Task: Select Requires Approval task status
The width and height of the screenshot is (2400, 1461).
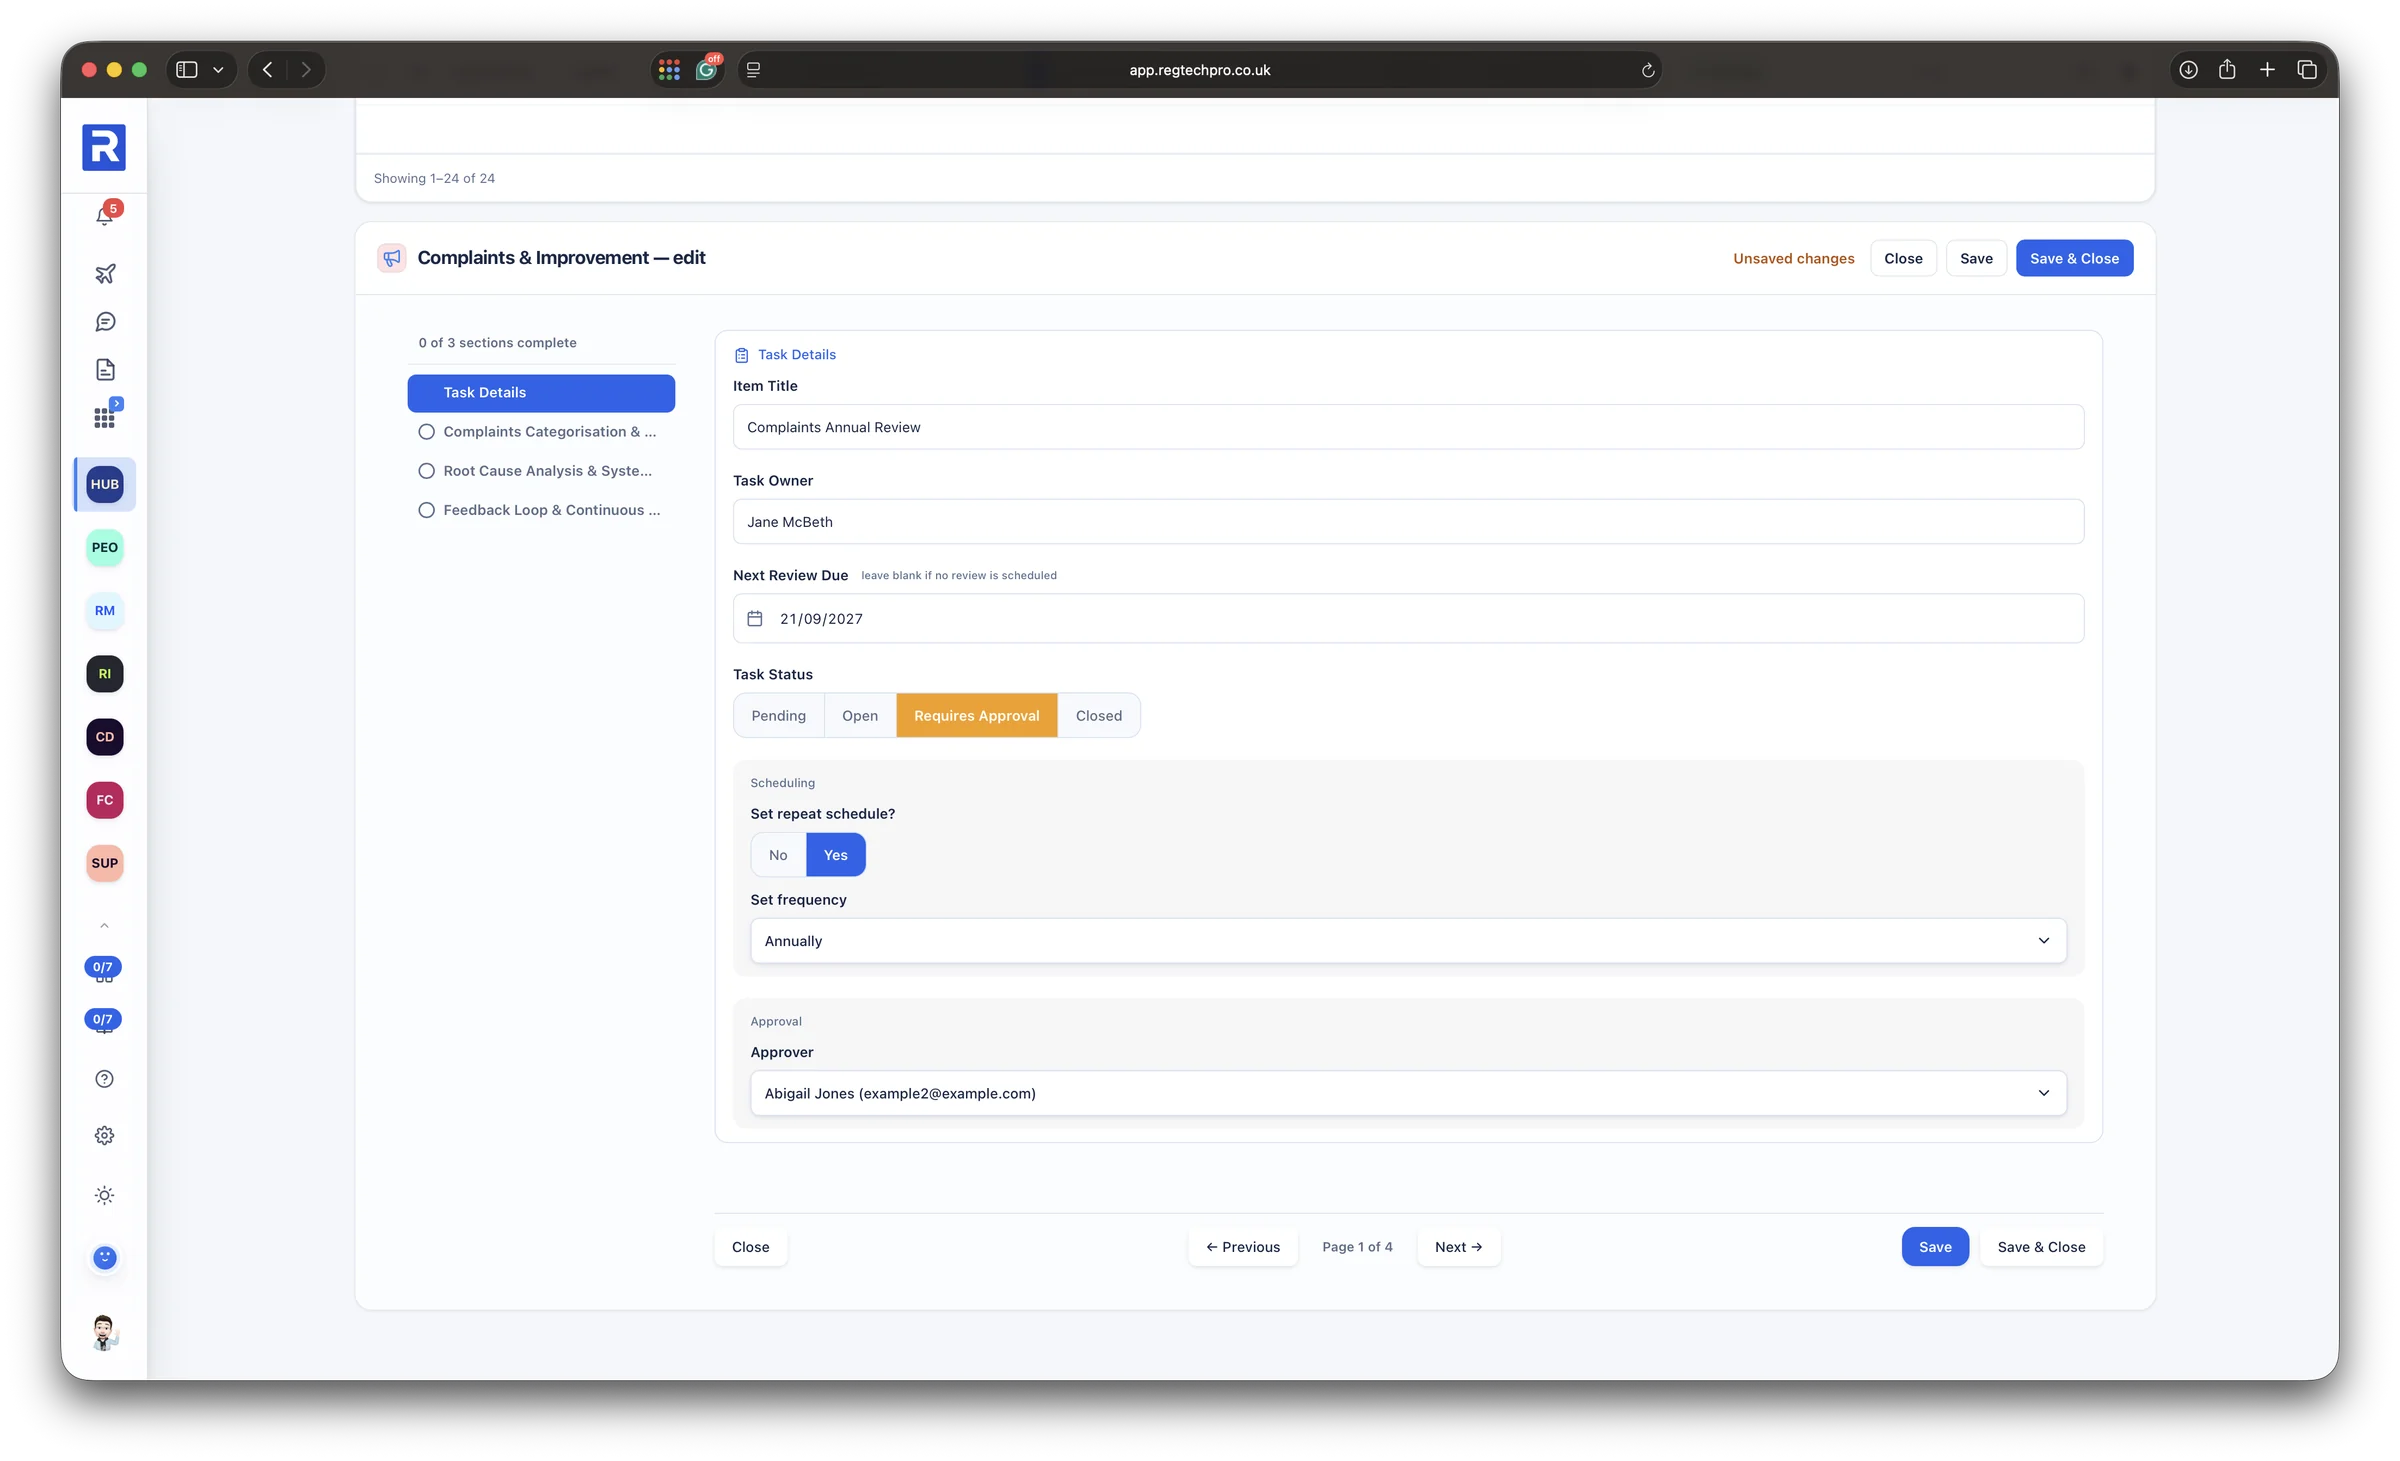Action: (977, 716)
